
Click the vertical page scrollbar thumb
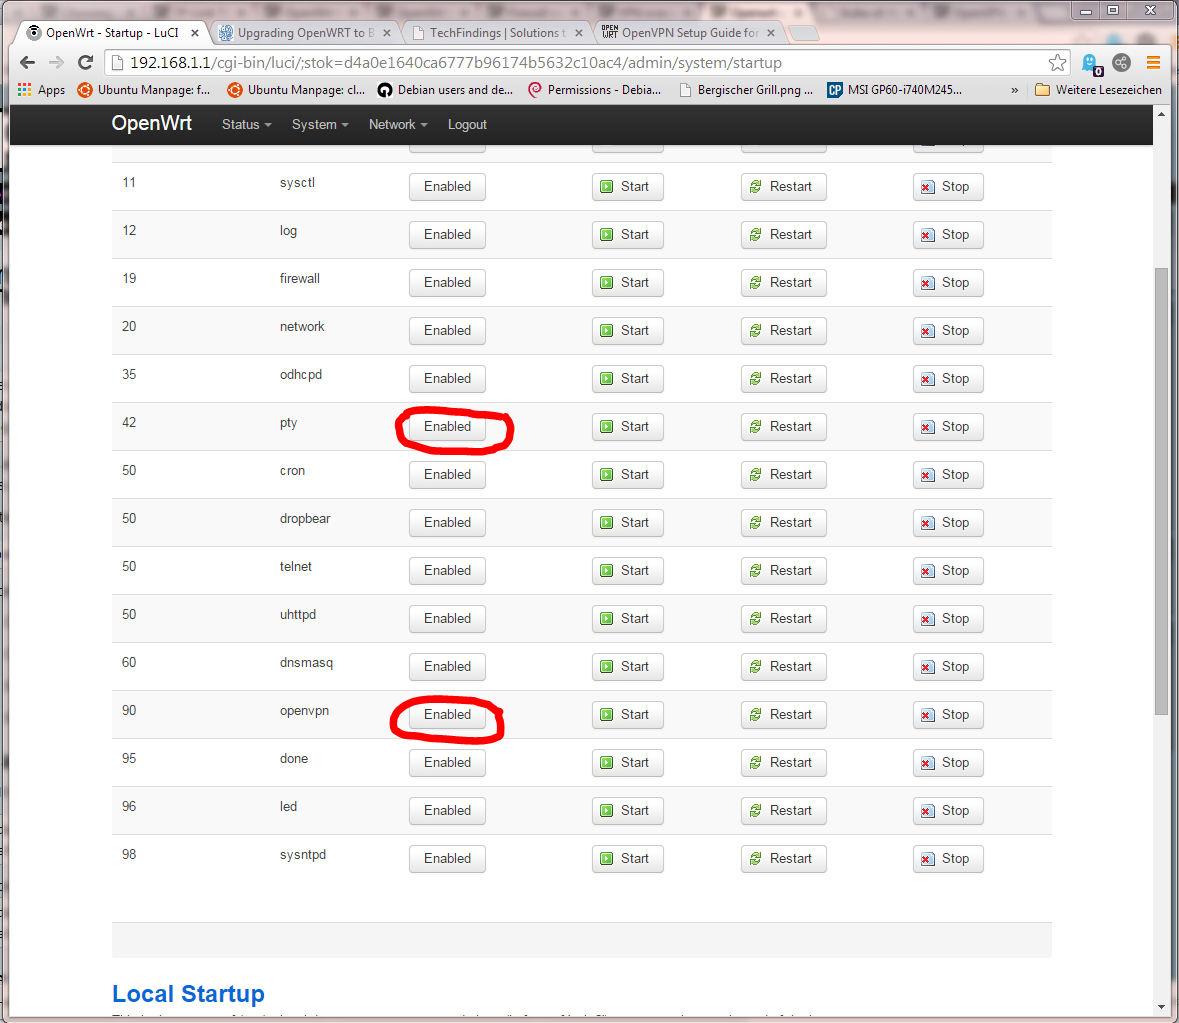pyautogui.click(x=1160, y=490)
